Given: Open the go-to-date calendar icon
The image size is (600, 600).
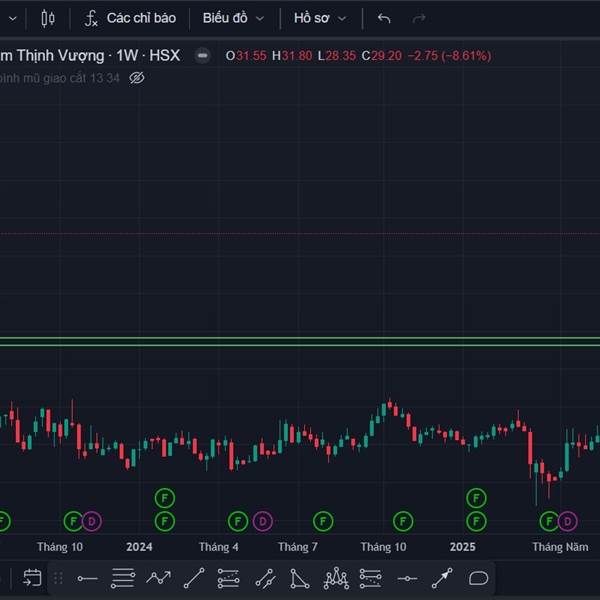Looking at the screenshot, I should point(32,577).
